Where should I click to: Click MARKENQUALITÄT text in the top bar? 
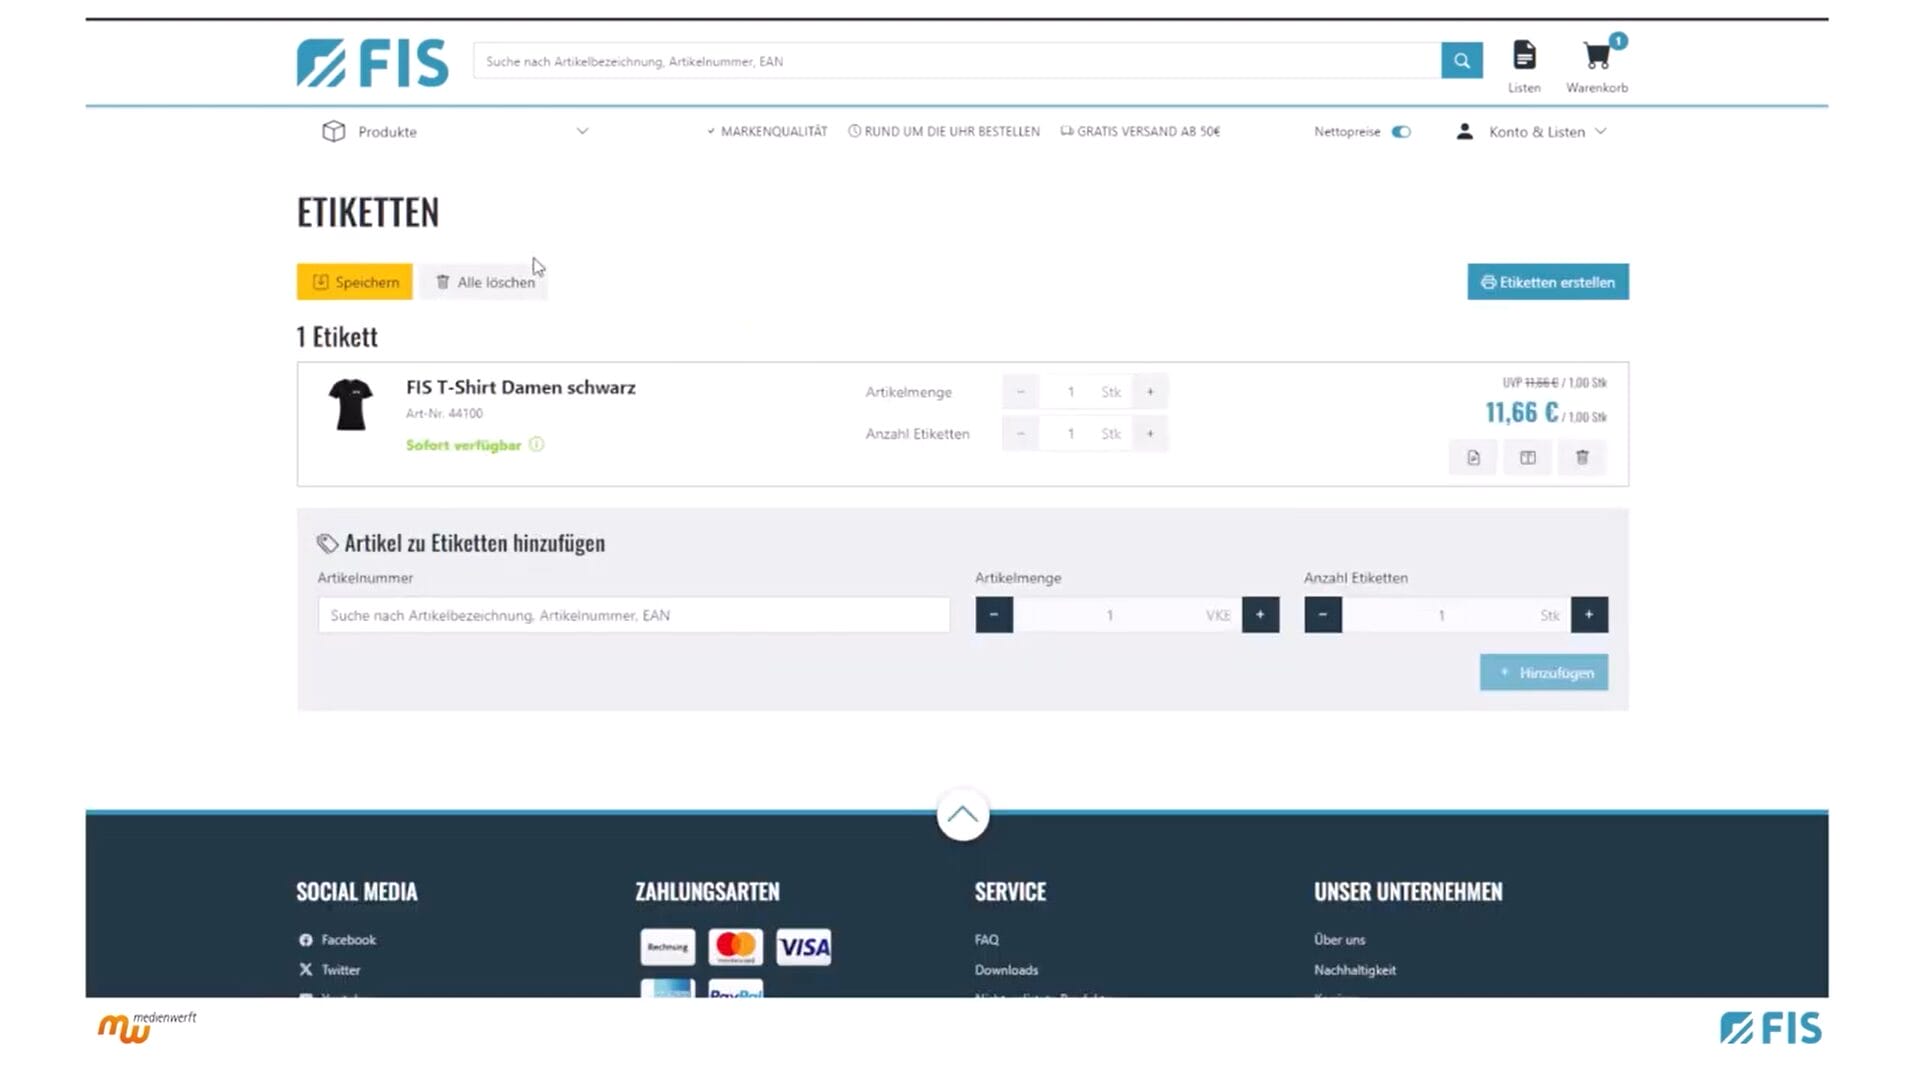[x=773, y=131]
